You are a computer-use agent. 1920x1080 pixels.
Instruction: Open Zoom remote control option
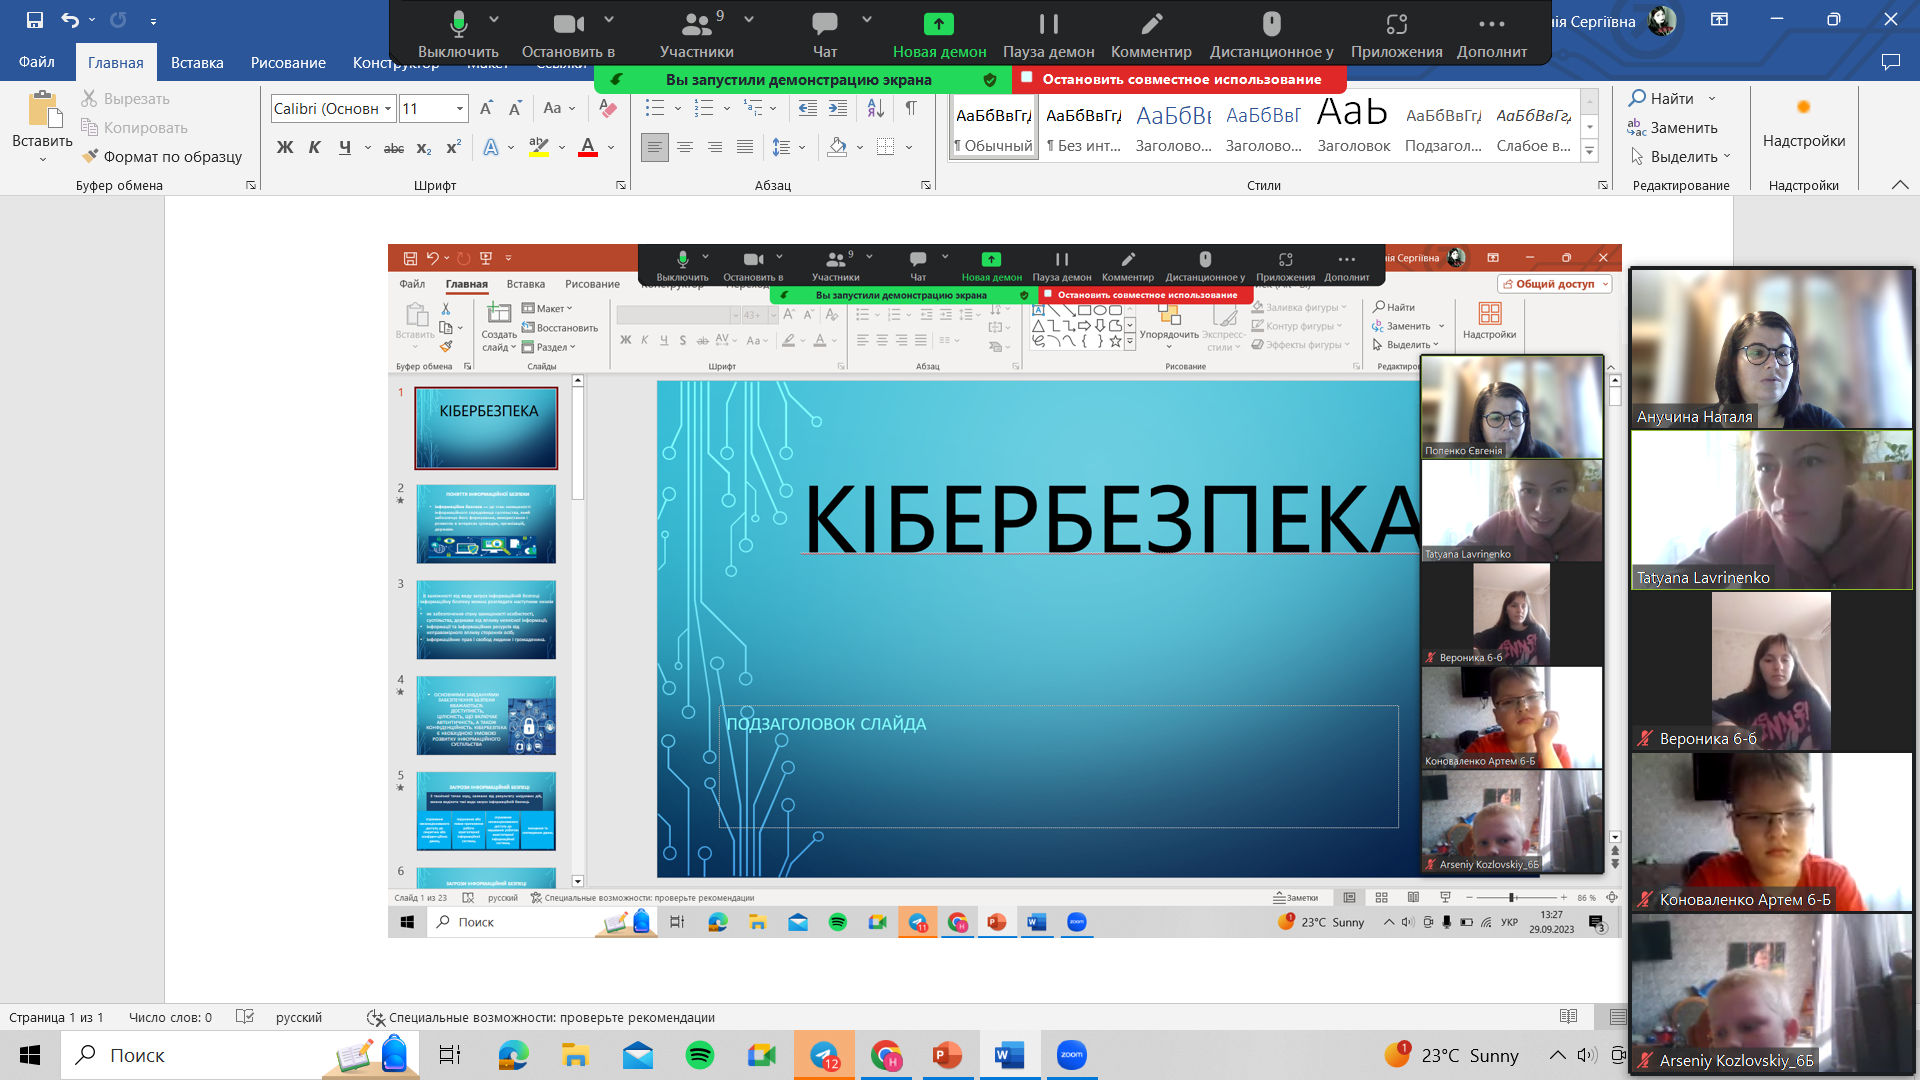coord(1271,35)
